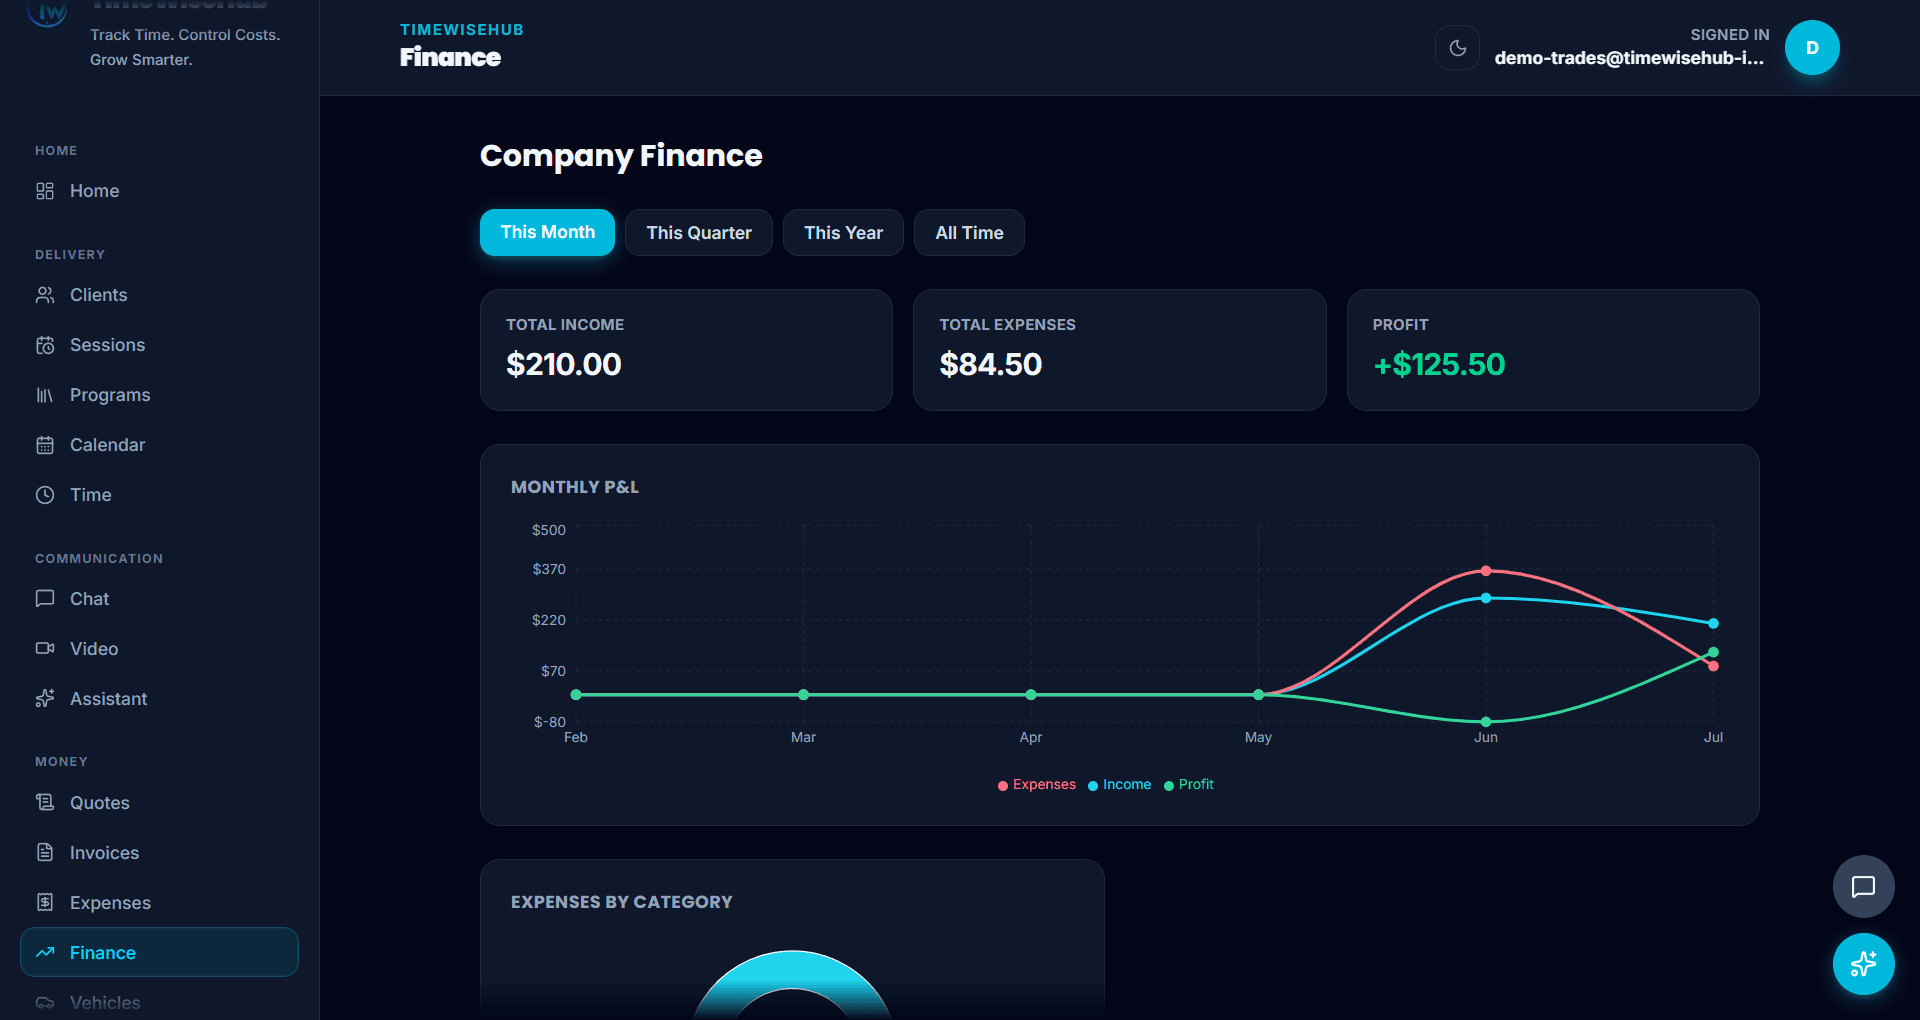This screenshot has width=1920, height=1020.
Task: Click the Chat bubble icon in sidebar
Action: click(45, 599)
